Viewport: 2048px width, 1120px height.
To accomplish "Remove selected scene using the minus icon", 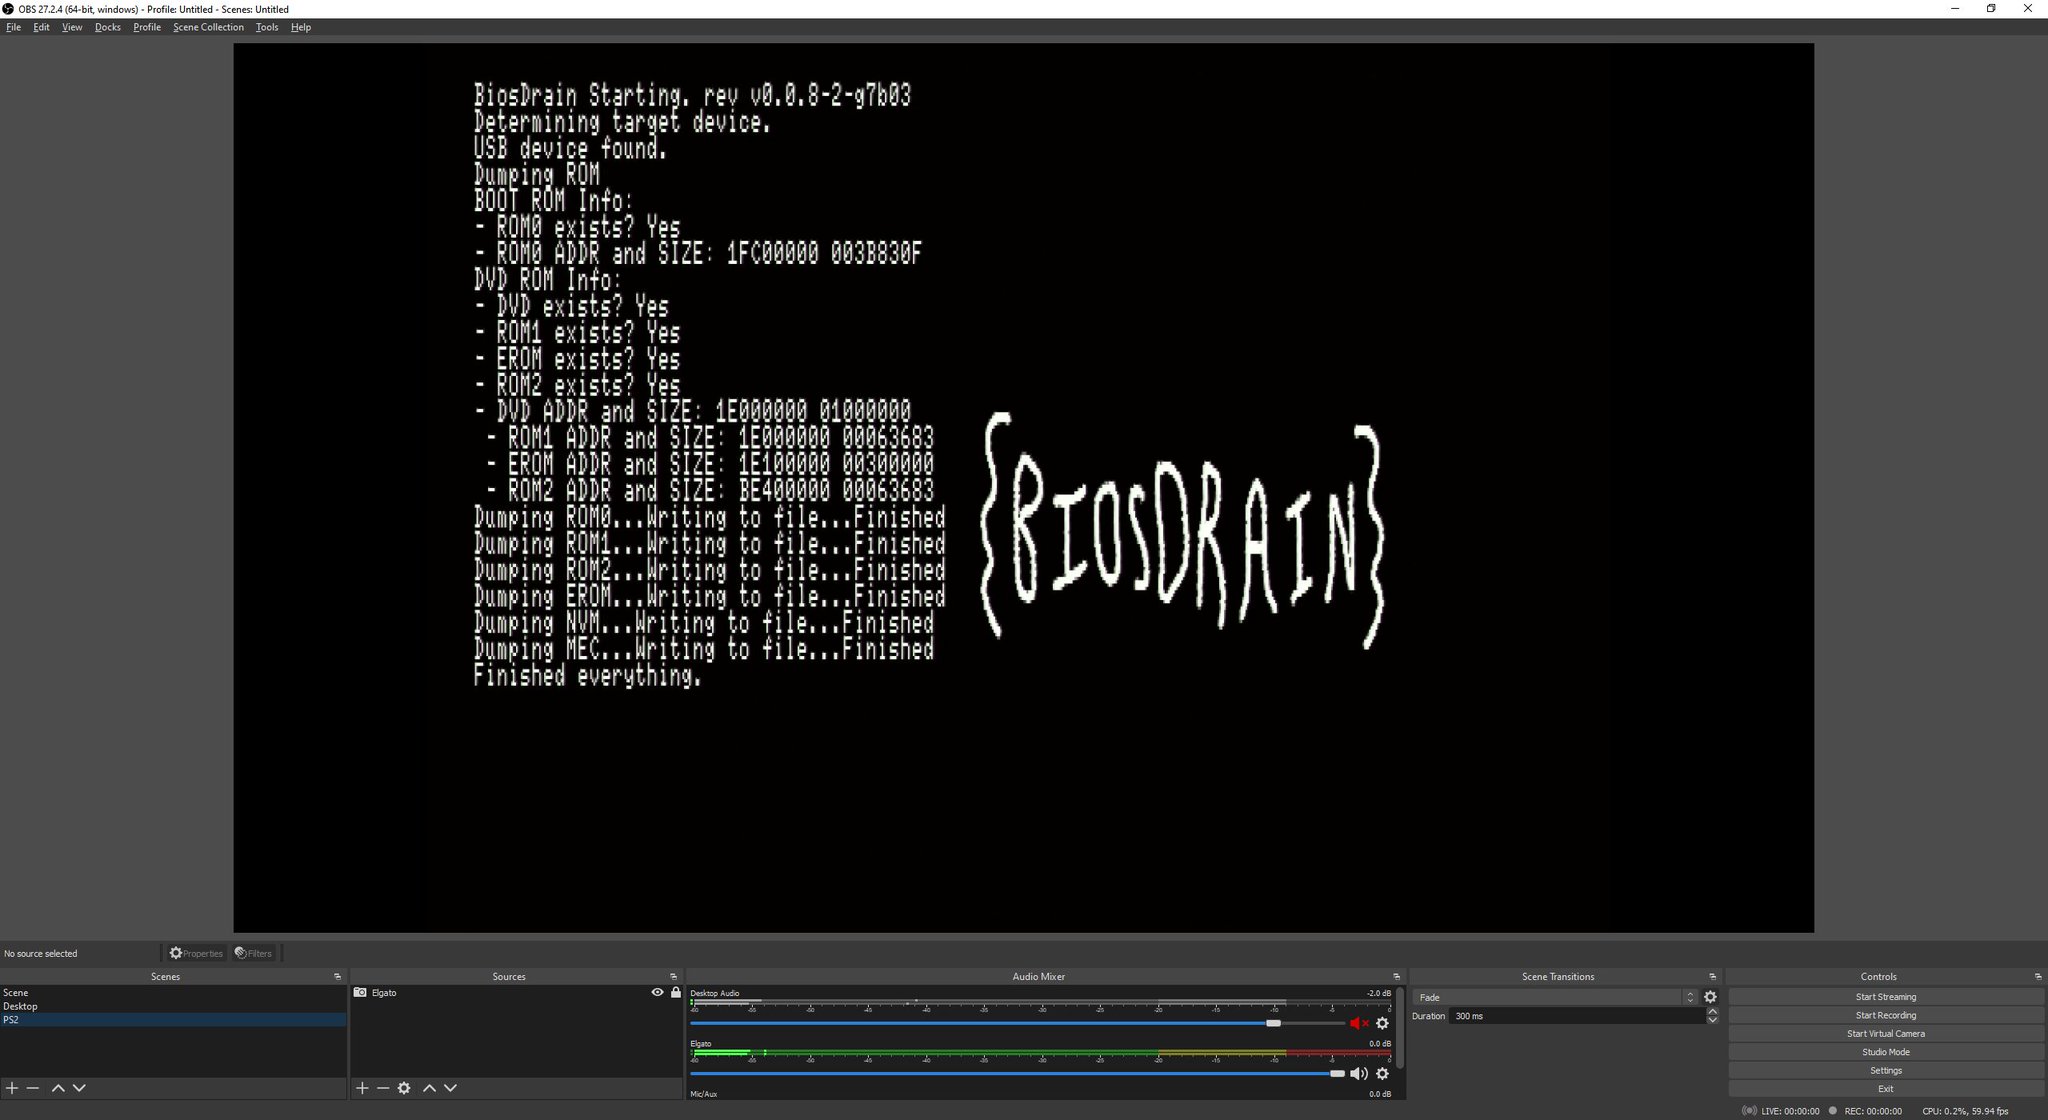I will pyautogui.click(x=34, y=1088).
